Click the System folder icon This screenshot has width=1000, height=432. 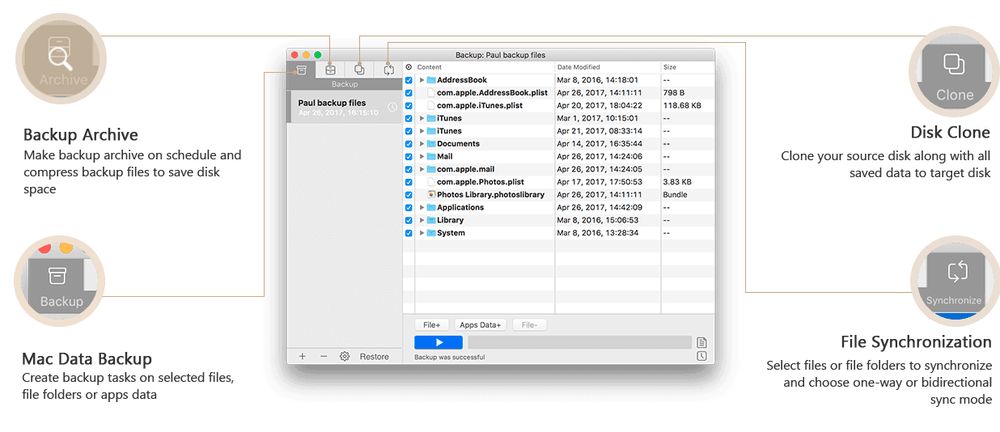(x=431, y=233)
